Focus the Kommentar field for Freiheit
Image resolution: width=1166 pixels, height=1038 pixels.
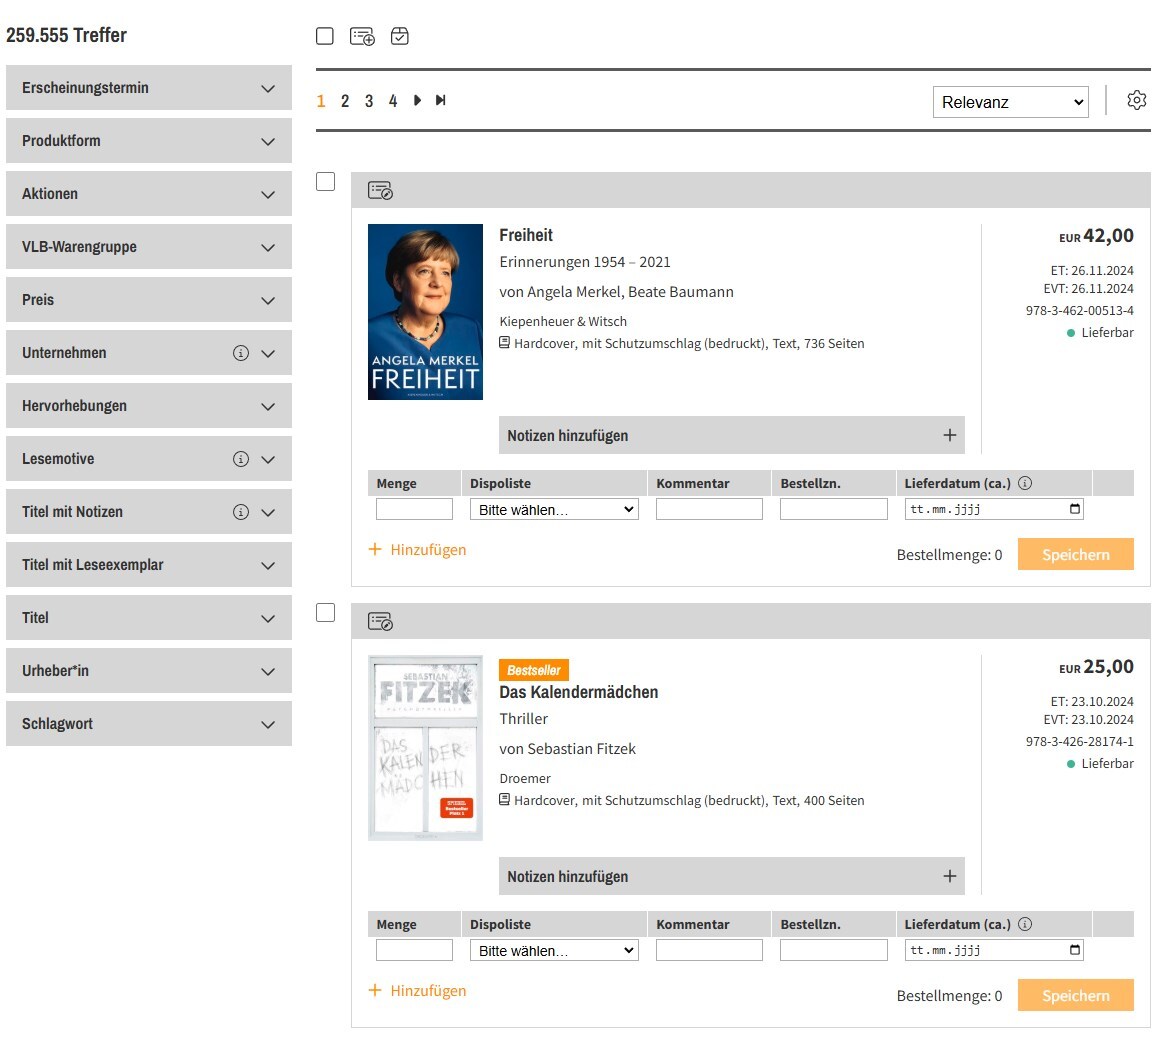(x=709, y=509)
